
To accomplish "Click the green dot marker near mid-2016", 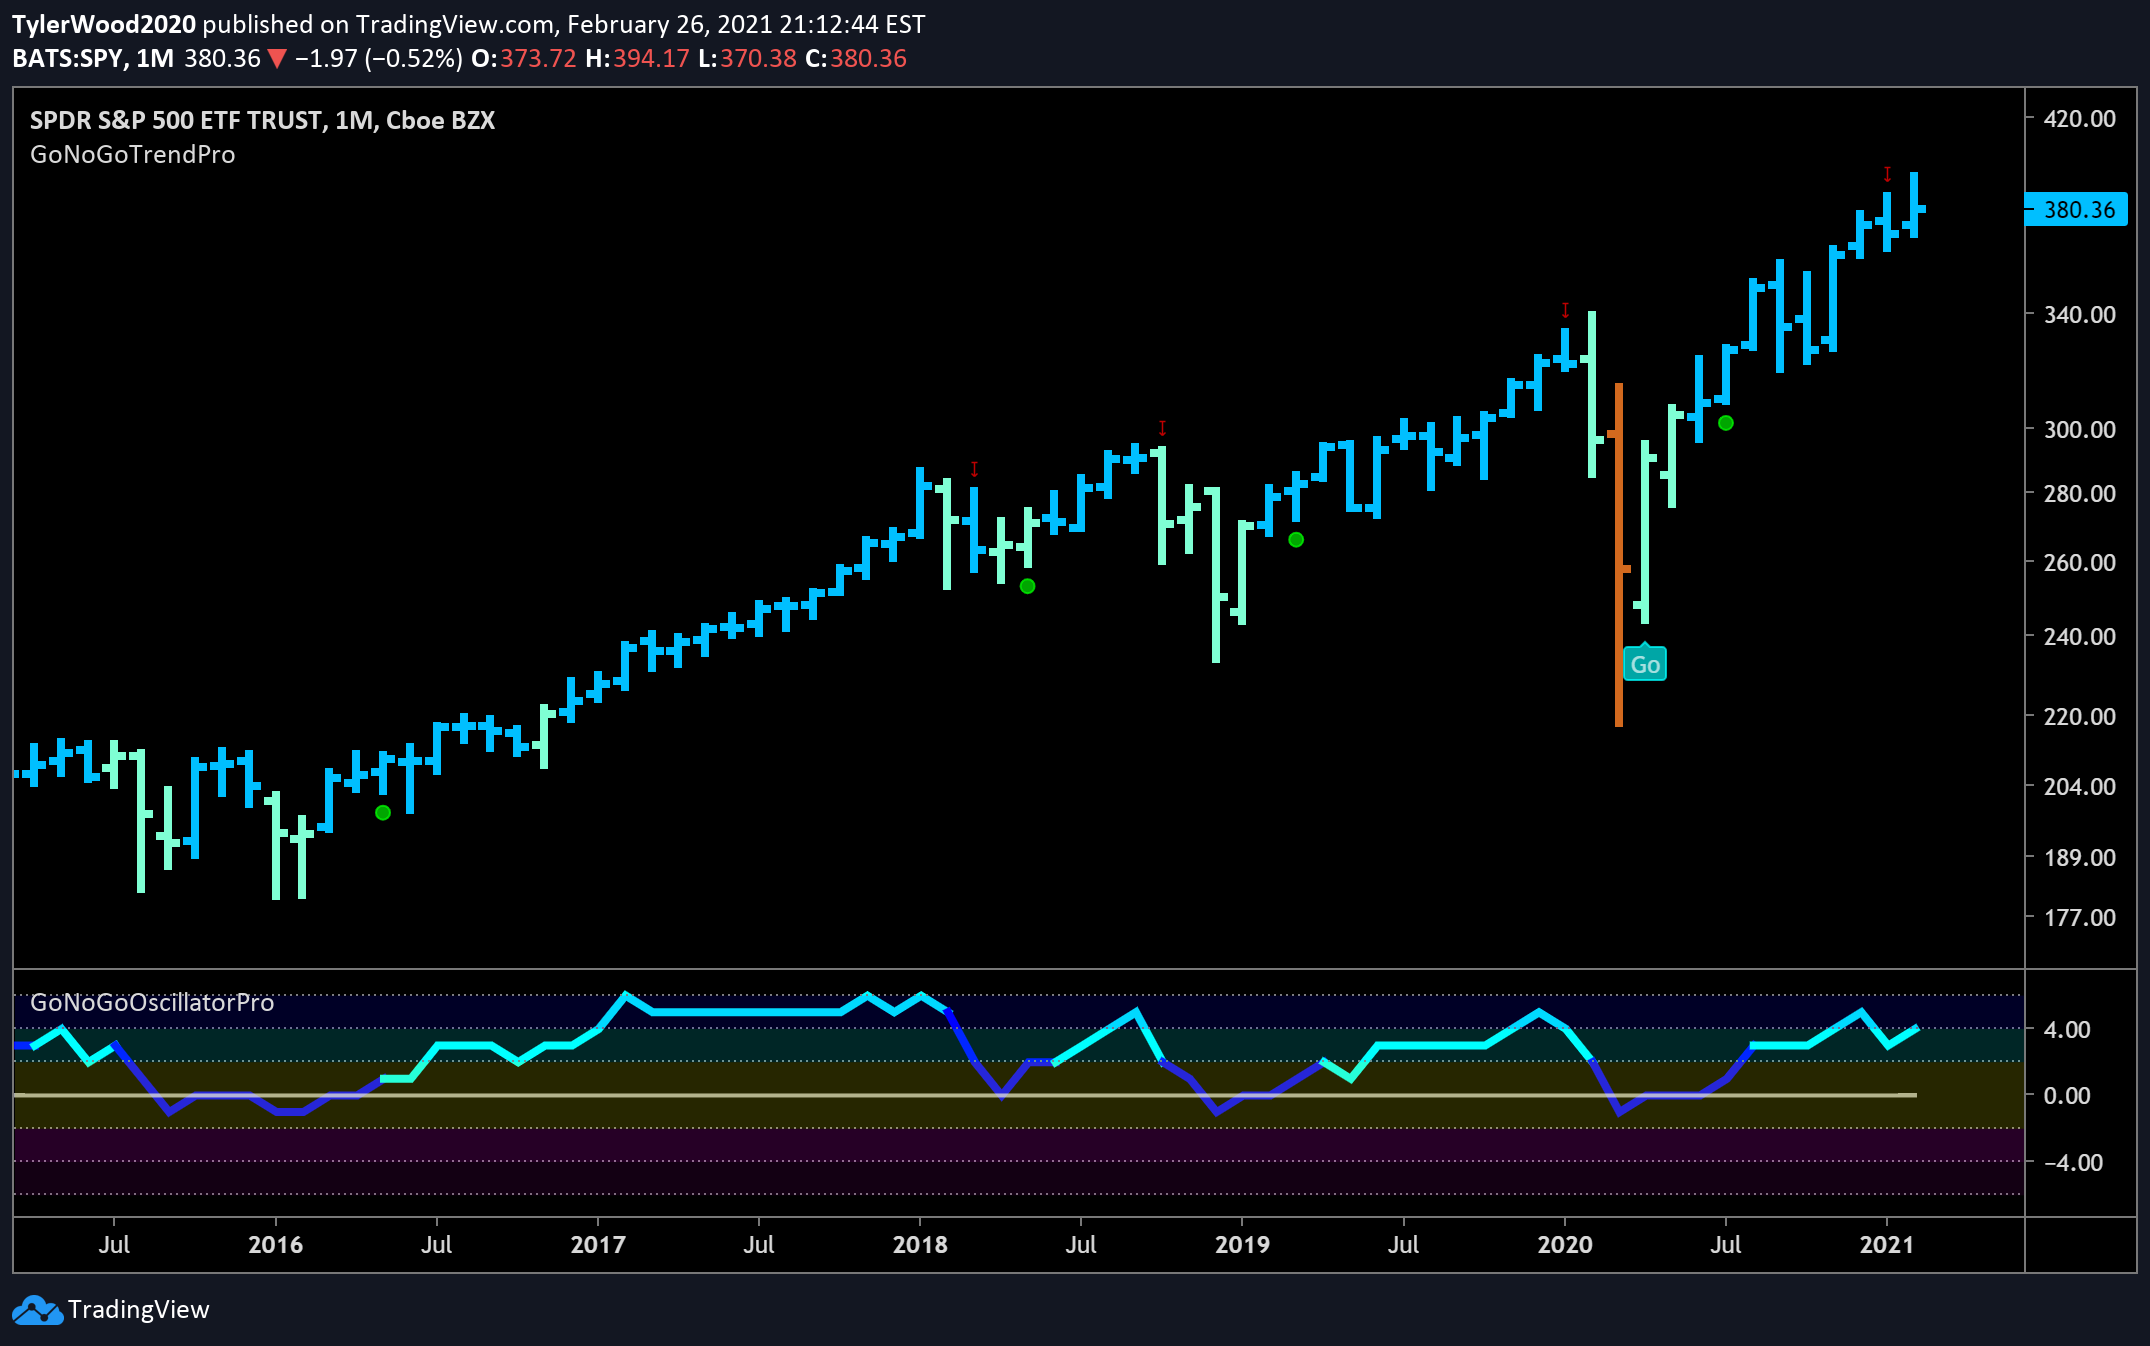I will pos(383,813).
